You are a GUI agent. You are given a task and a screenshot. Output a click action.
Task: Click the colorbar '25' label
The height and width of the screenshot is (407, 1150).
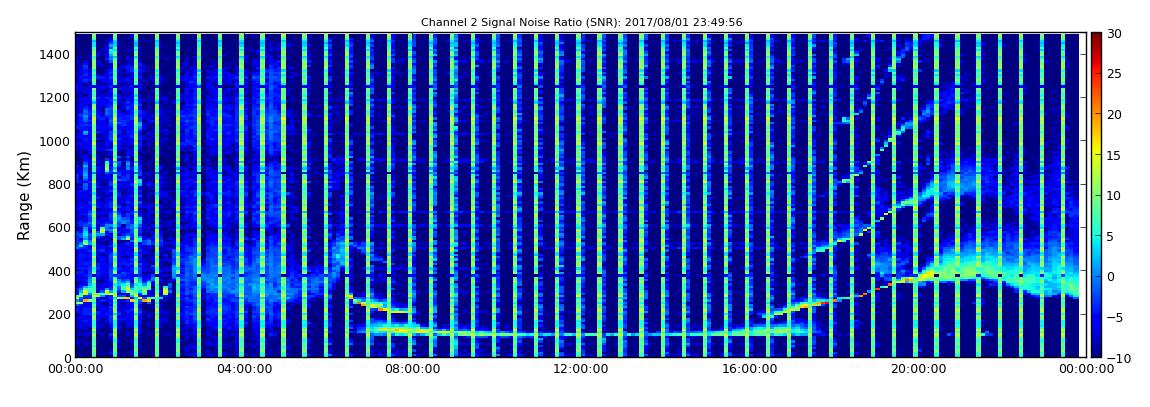tap(1114, 73)
